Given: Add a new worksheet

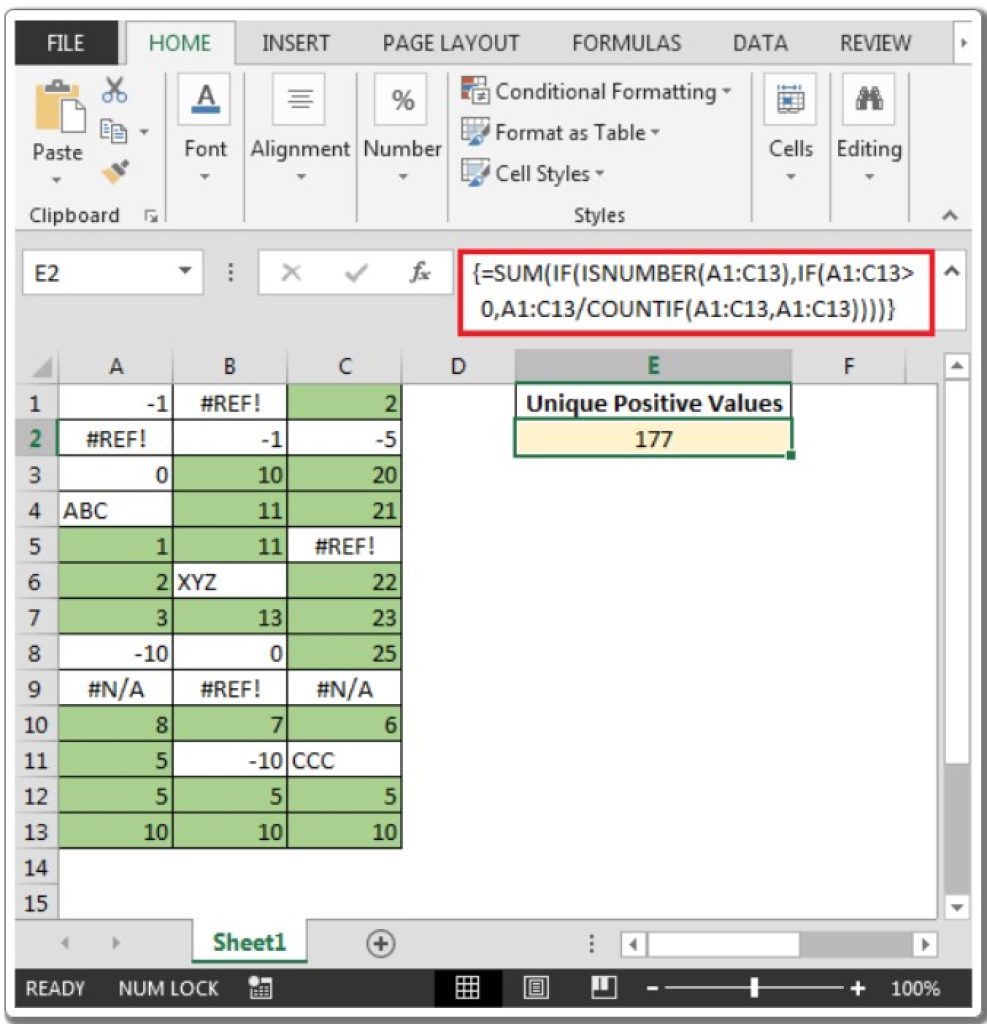Looking at the screenshot, I should [x=381, y=941].
